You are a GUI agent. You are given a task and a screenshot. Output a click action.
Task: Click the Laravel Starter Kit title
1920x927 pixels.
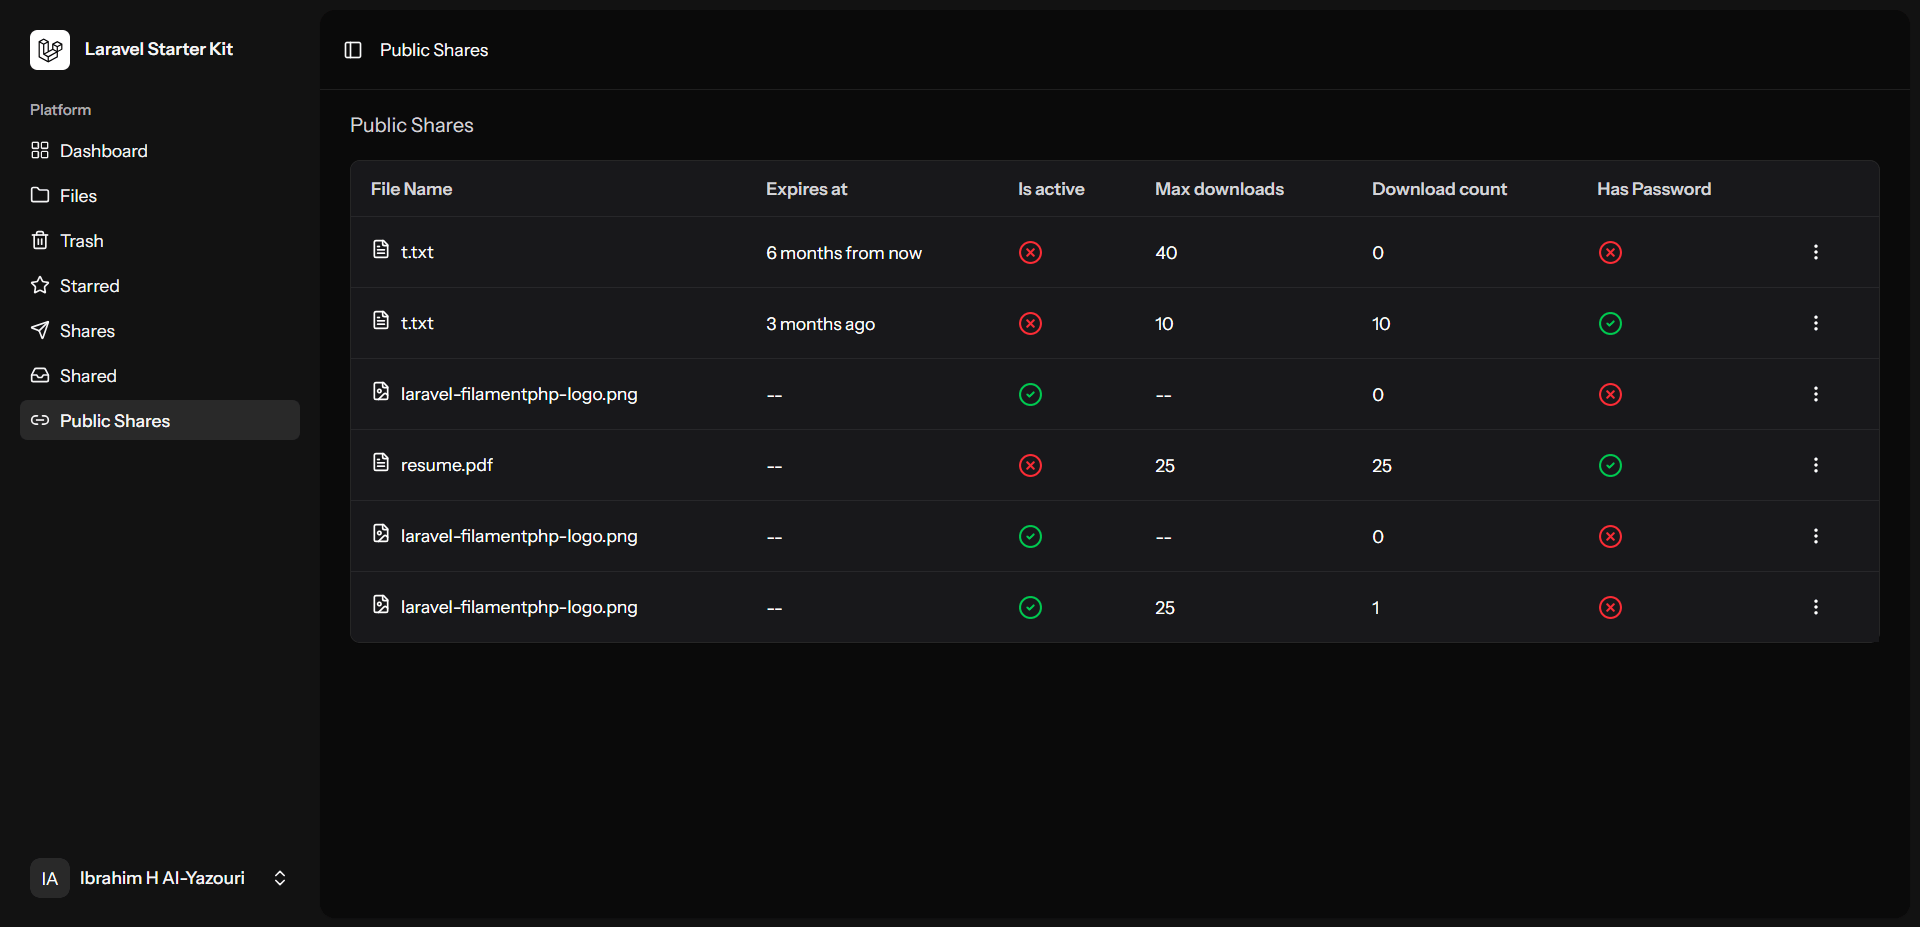click(159, 49)
